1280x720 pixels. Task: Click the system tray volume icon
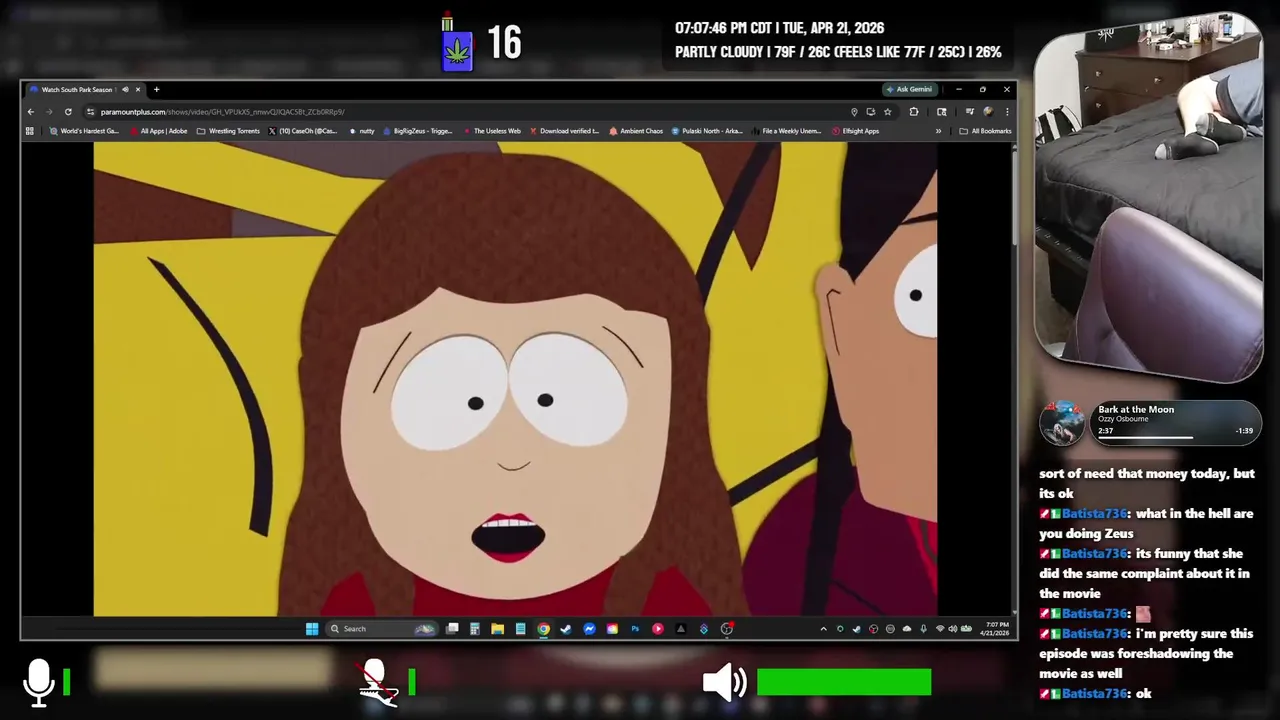(953, 629)
